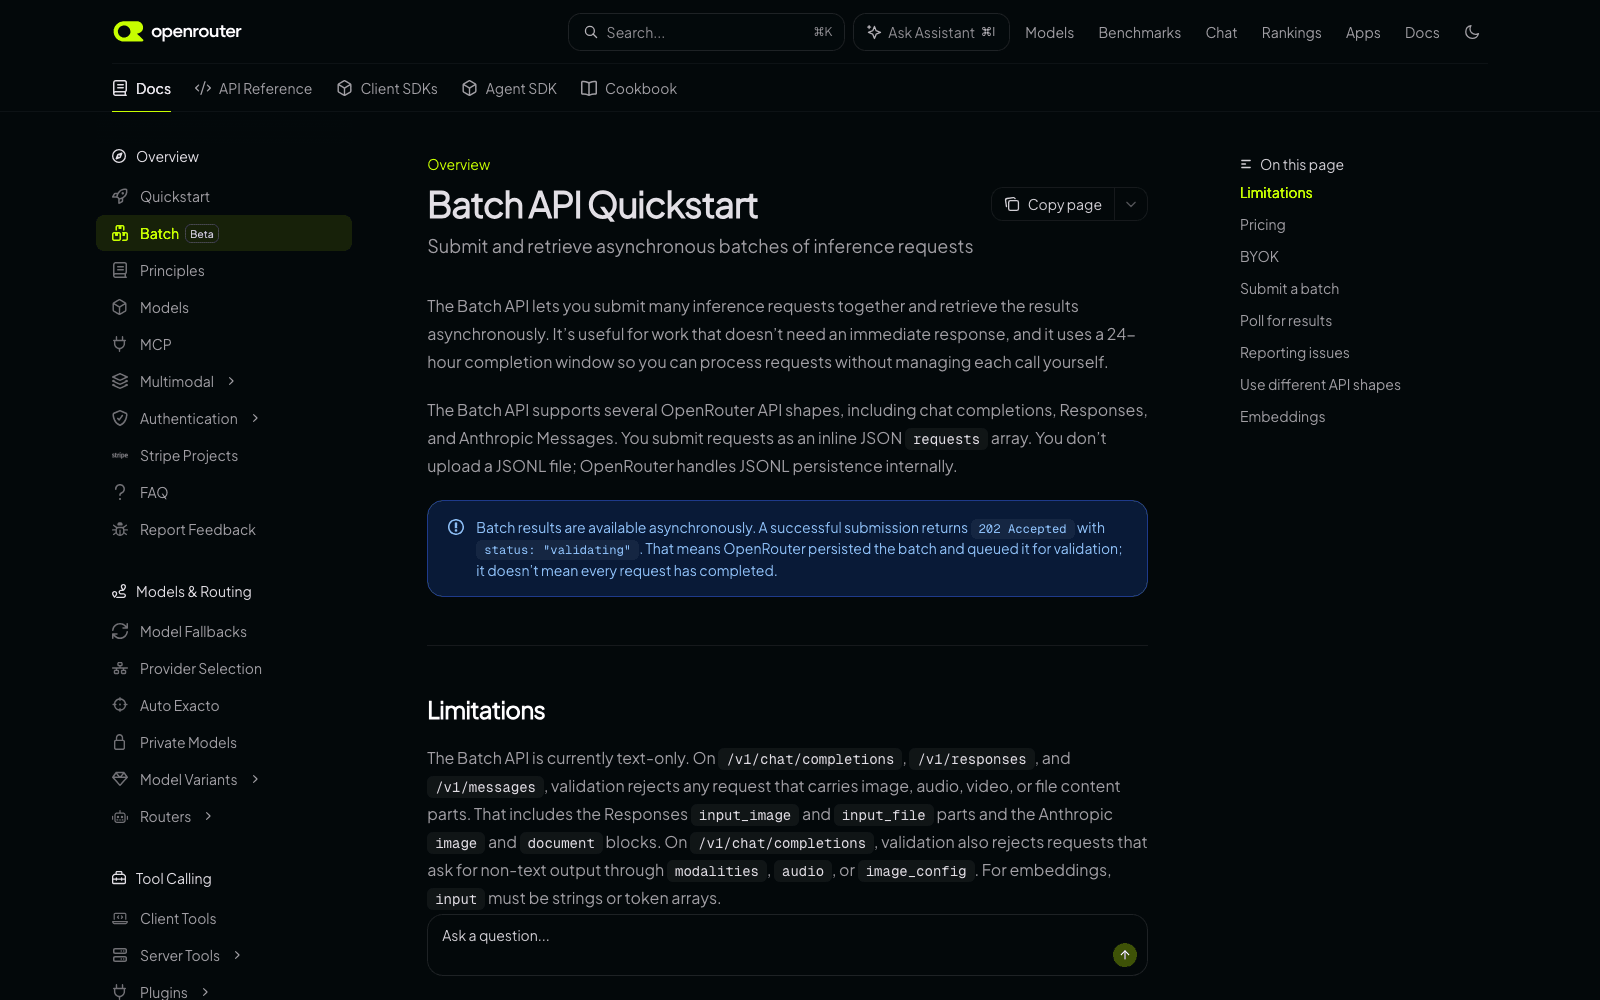Open Rankings in the top navigation

[x=1291, y=33]
